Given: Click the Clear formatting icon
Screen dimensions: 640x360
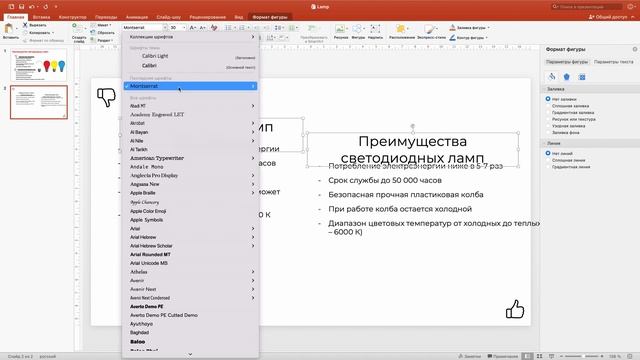Looking at the screenshot, I should (213, 27).
